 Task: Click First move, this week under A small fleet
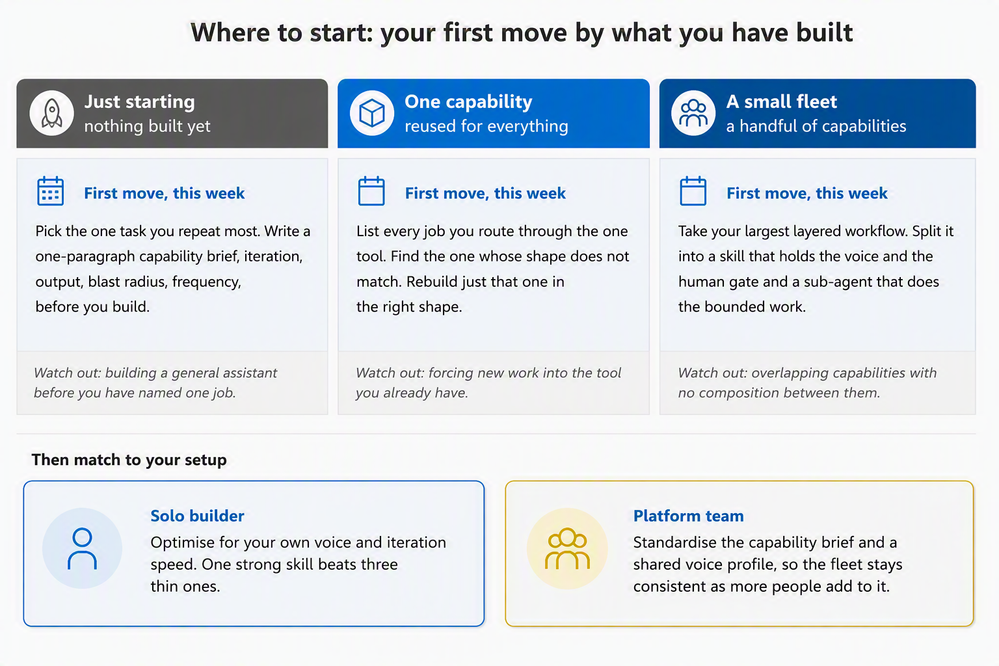pyautogui.click(x=807, y=193)
